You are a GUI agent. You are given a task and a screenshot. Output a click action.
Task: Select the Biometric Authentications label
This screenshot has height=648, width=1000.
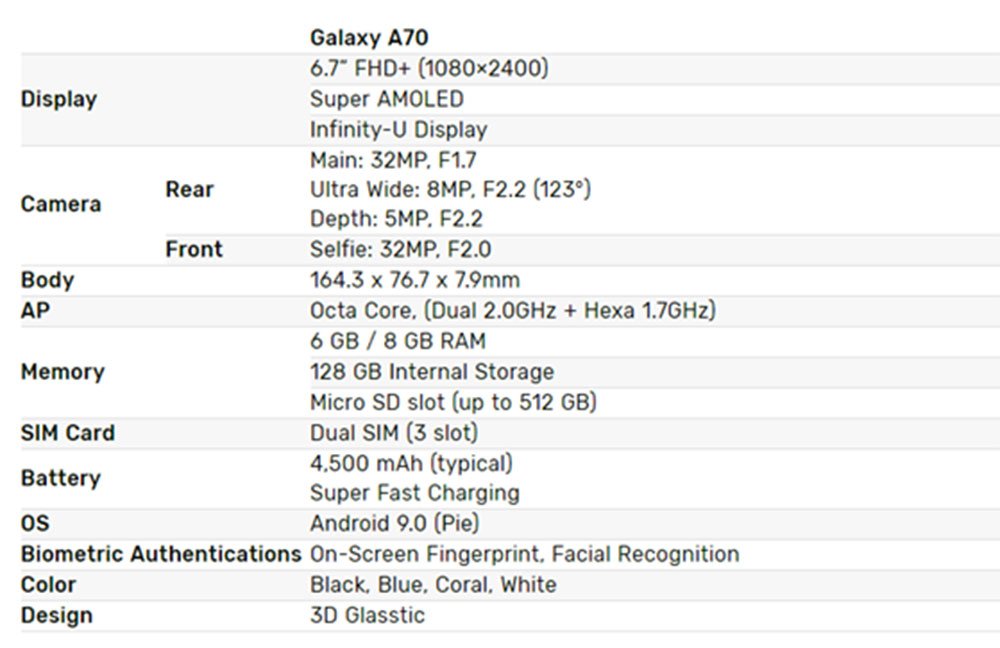[x=161, y=554]
